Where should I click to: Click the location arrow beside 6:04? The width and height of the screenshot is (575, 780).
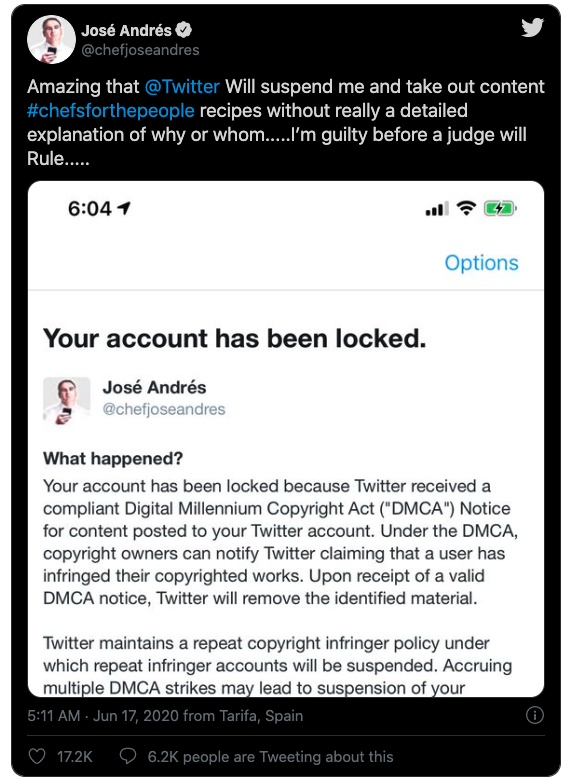pos(124,208)
